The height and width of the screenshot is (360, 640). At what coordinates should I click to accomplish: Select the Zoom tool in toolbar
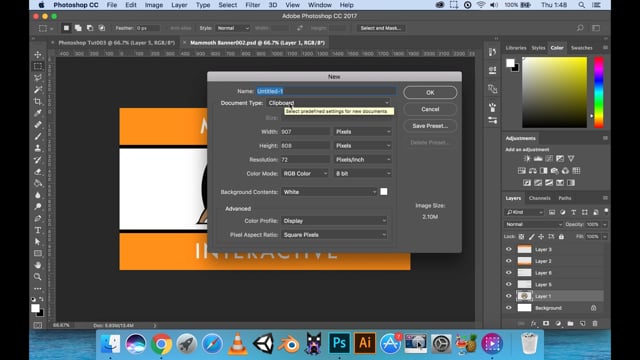click(x=38, y=277)
